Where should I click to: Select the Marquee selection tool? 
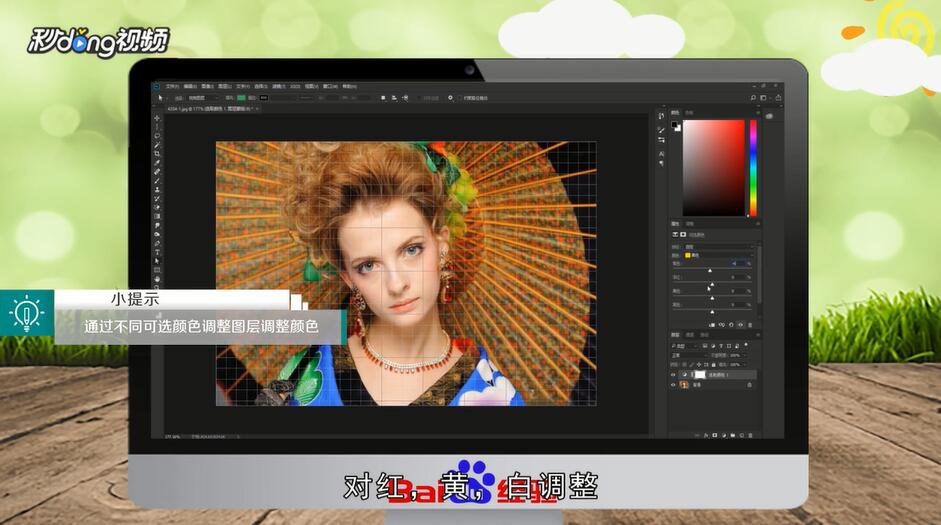click(157, 127)
